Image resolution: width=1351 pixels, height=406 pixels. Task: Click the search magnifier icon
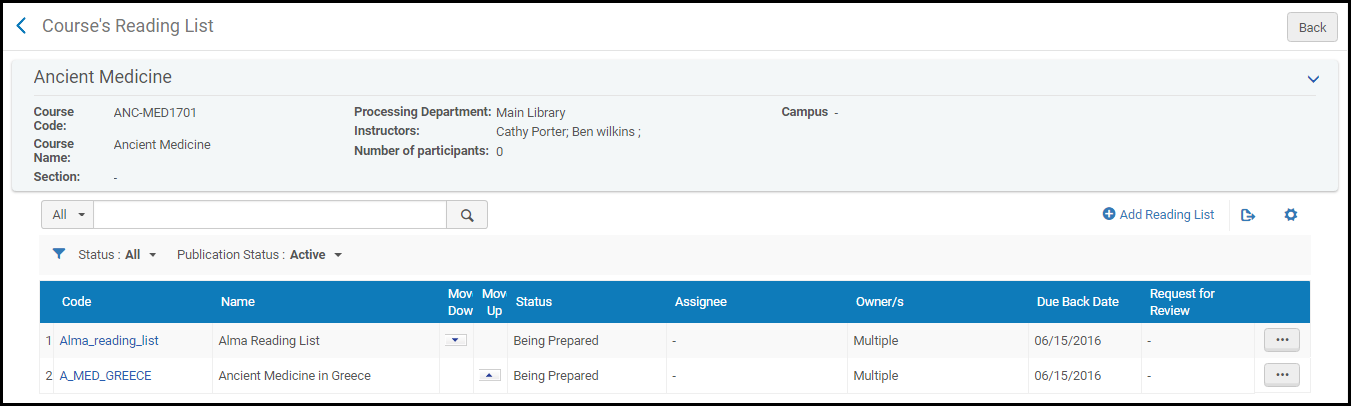point(466,215)
